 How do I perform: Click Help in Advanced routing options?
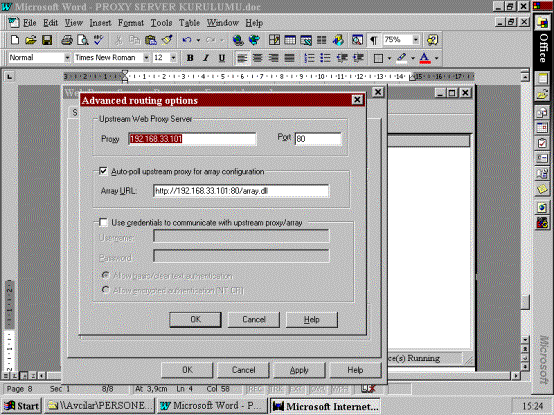click(312, 320)
